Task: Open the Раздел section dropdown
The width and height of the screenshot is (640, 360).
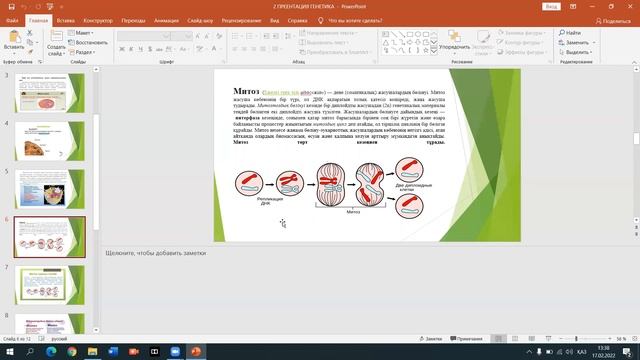Action: coord(82,52)
